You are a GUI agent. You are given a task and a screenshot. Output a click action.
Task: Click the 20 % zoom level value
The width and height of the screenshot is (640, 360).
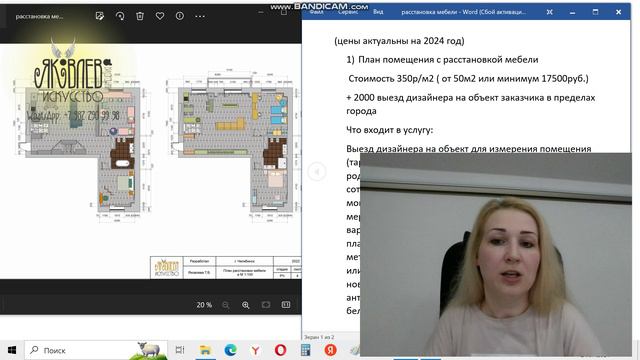(x=204, y=305)
